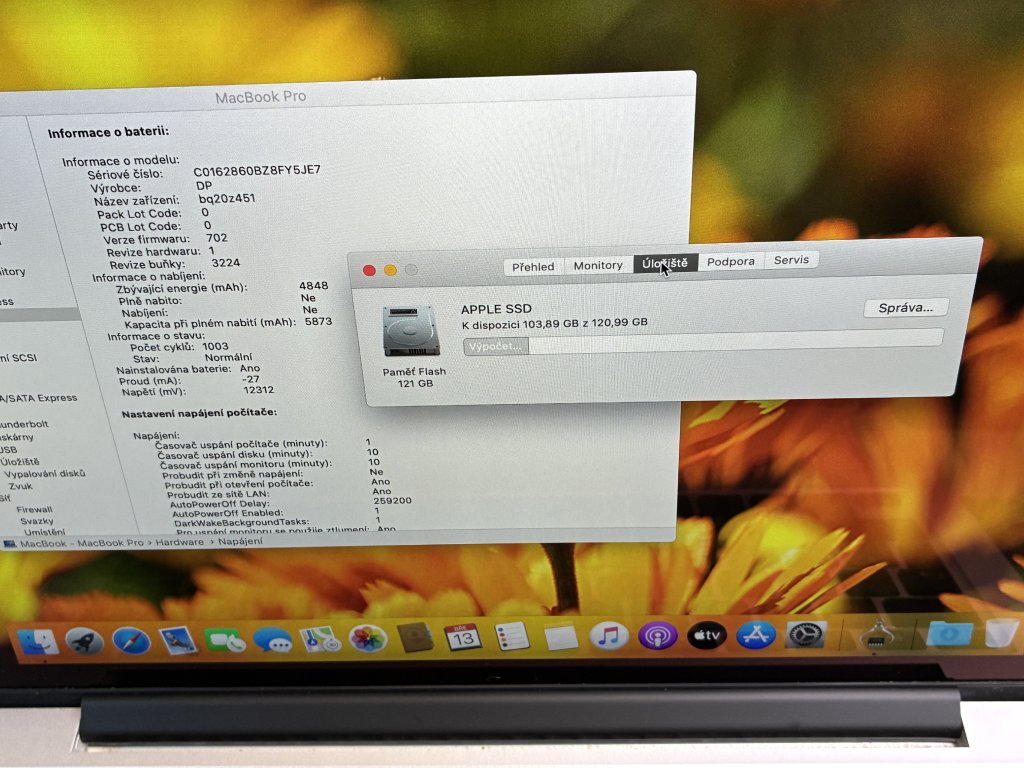Select Zvuk entry in sidebar
Image resolution: width=1024 pixels, height=768 pixels.
(x=20, y=486)
